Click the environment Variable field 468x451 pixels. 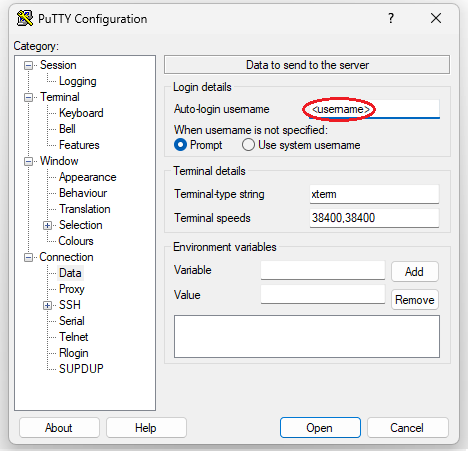[323, 270]
